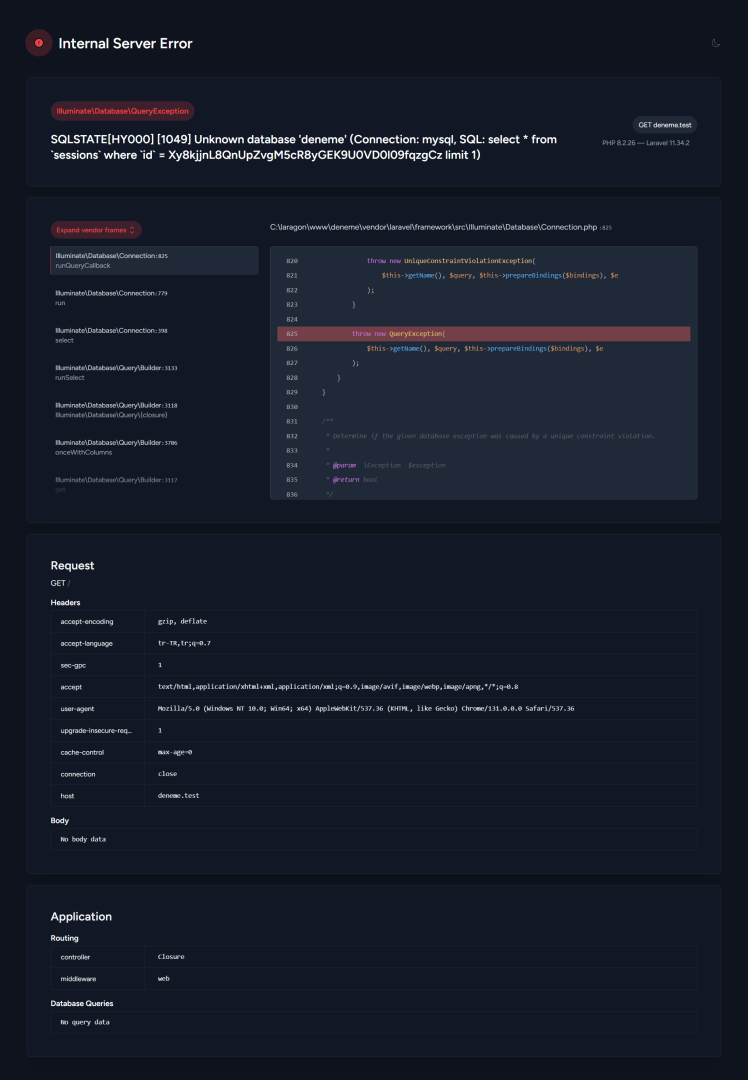This screenshot has height=1080, width=748.
Task: Click the Routing label
Action: pyautogui.click(x=65, y=938)
